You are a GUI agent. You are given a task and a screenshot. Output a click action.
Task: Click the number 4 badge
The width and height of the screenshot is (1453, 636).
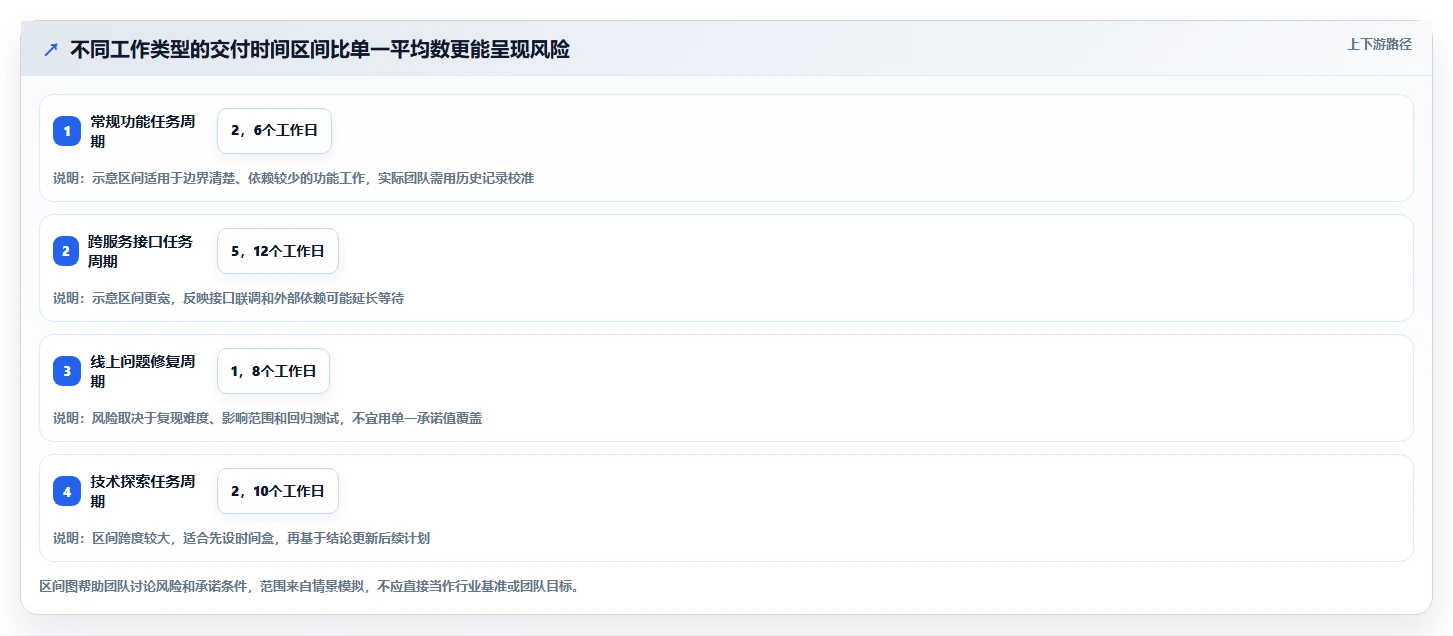pos(67,491)
